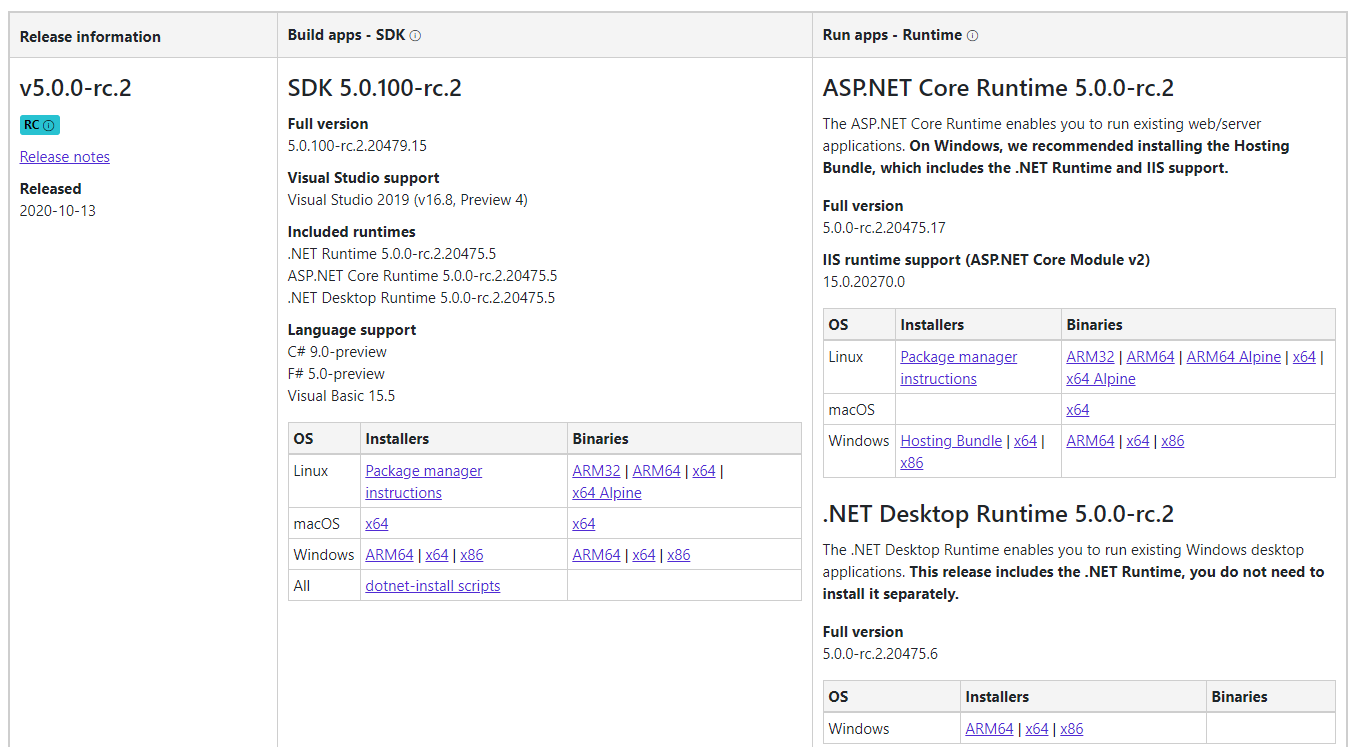Download ASP.NET Core Windows x86 binaries

coord(1173,440)
